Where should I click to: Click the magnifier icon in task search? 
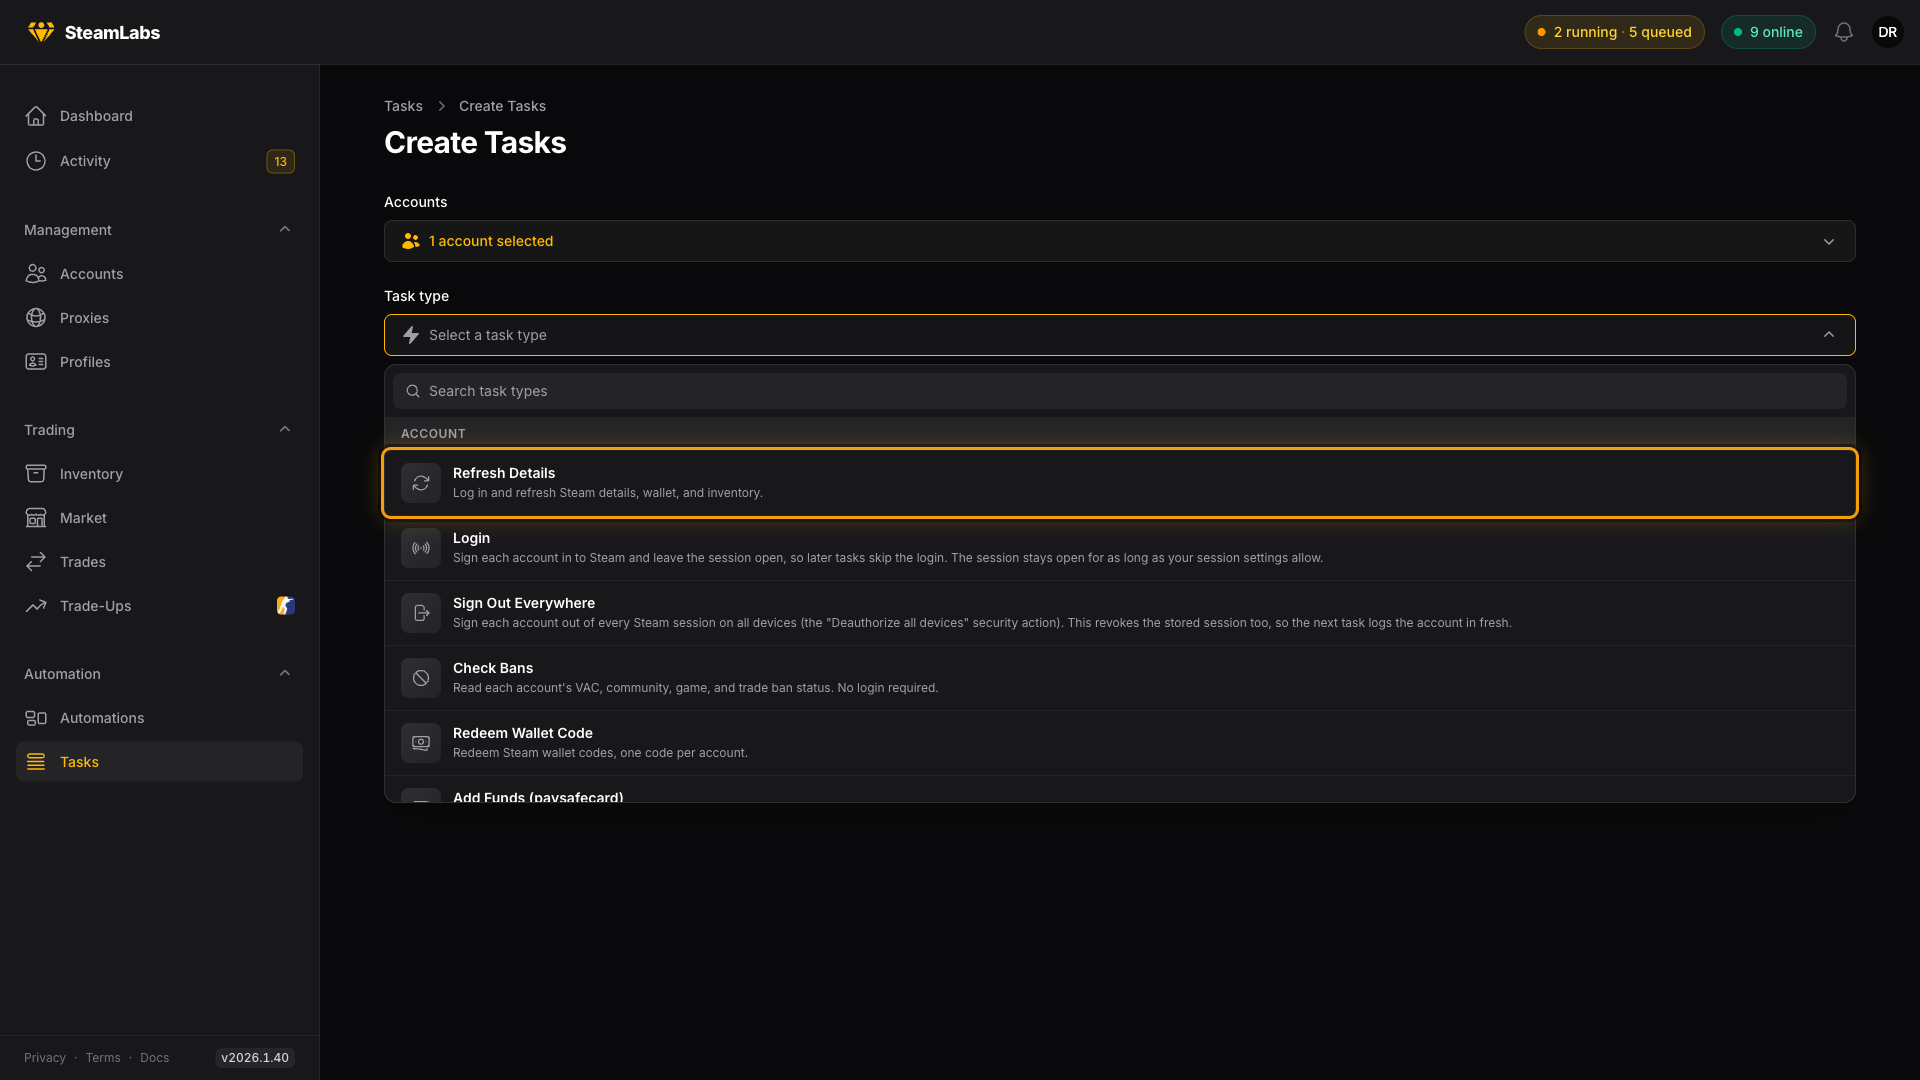[413, 391]
